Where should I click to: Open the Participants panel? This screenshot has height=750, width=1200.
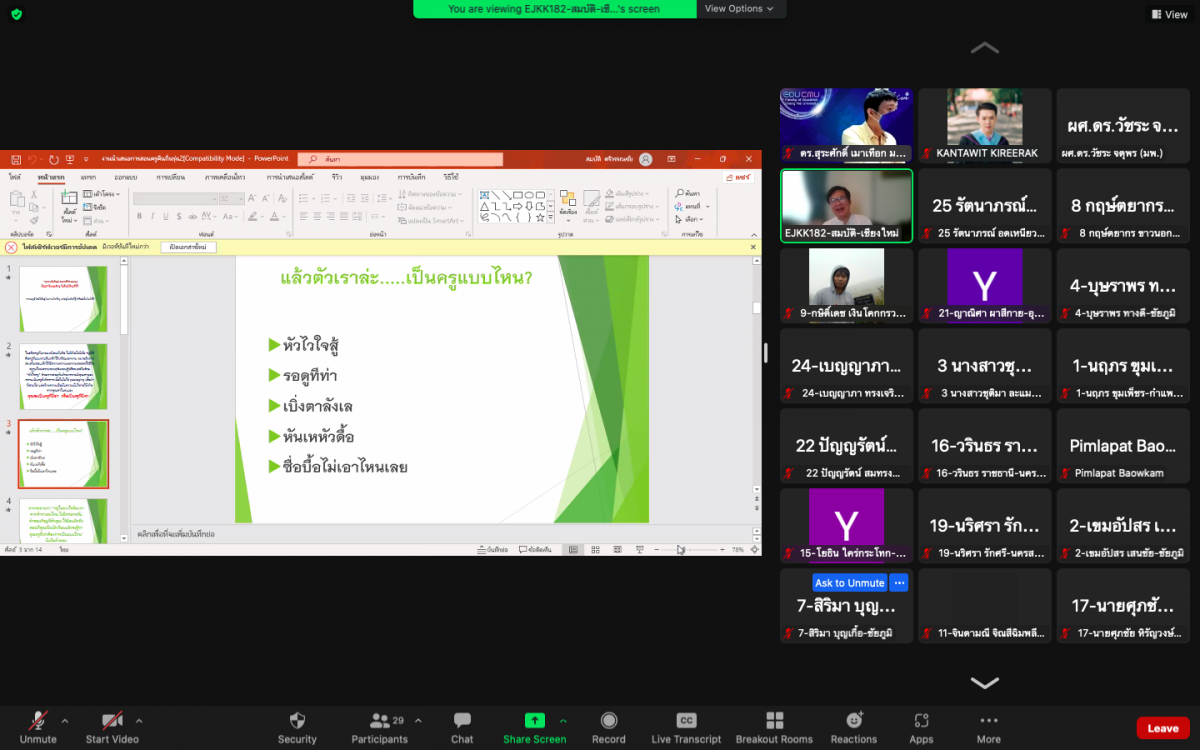pos(379,721)
